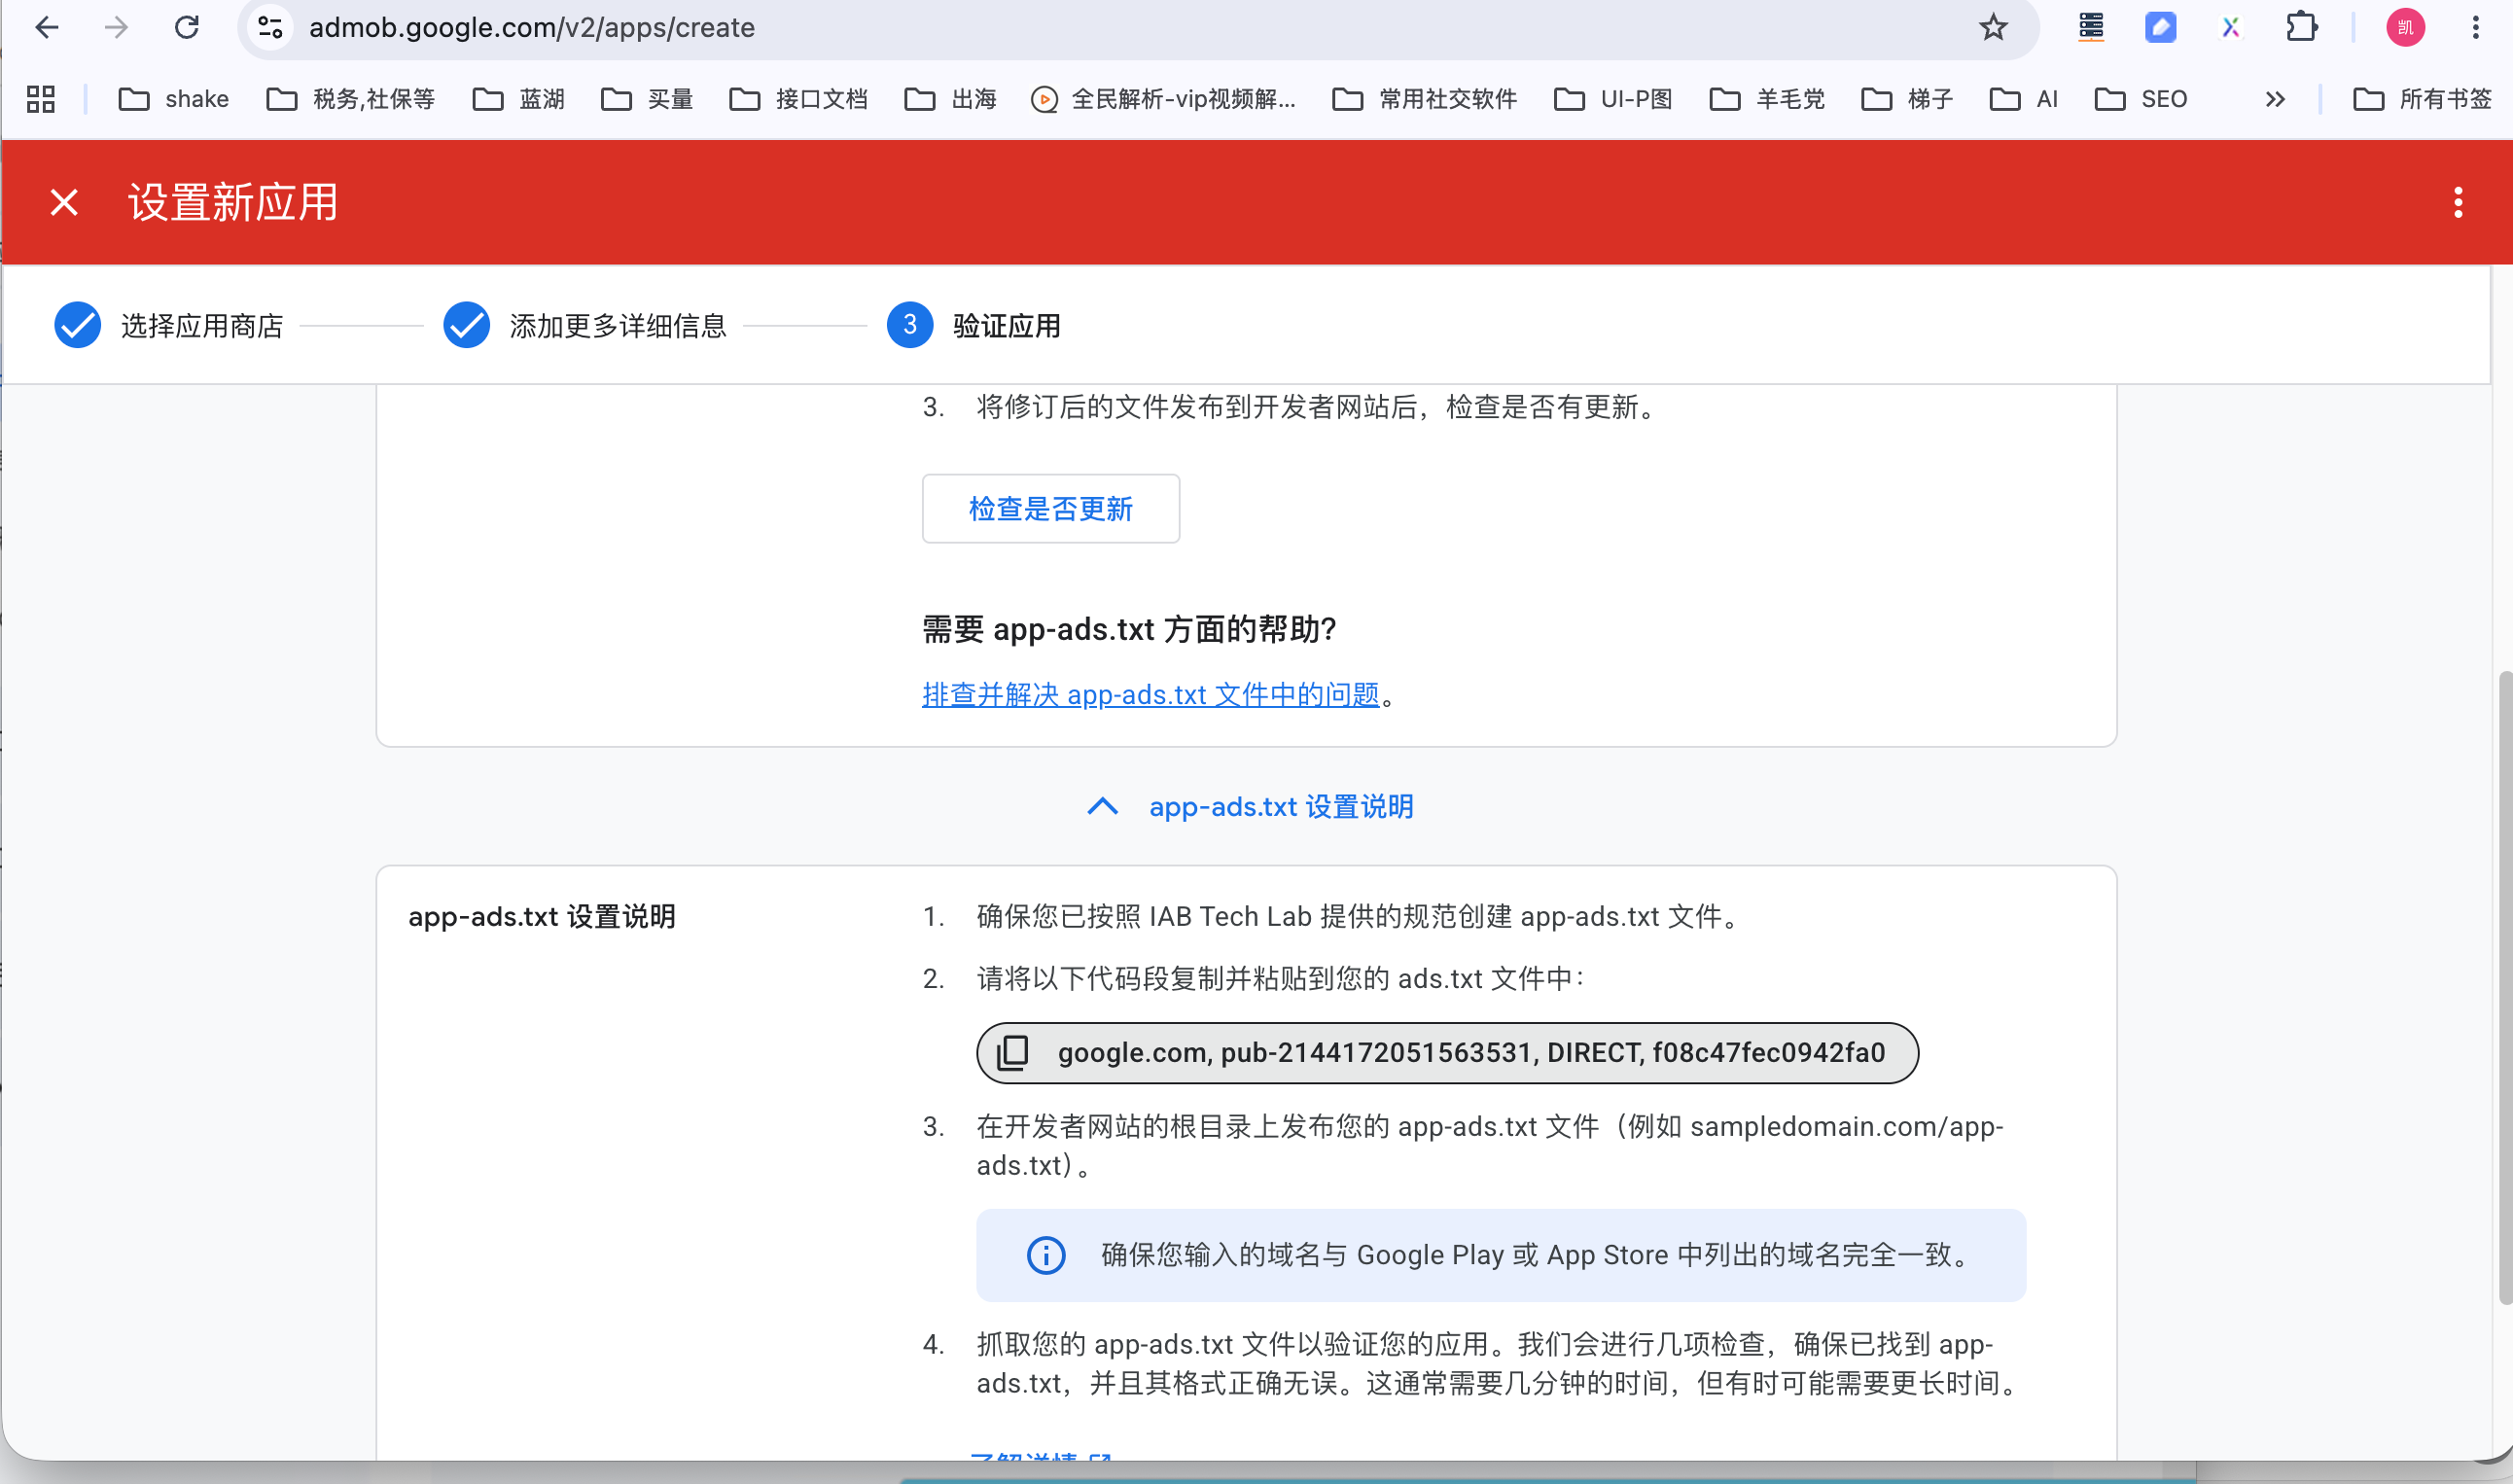
Task: Click the info icon in the domain note
Action: (x=1046, y=1255)
